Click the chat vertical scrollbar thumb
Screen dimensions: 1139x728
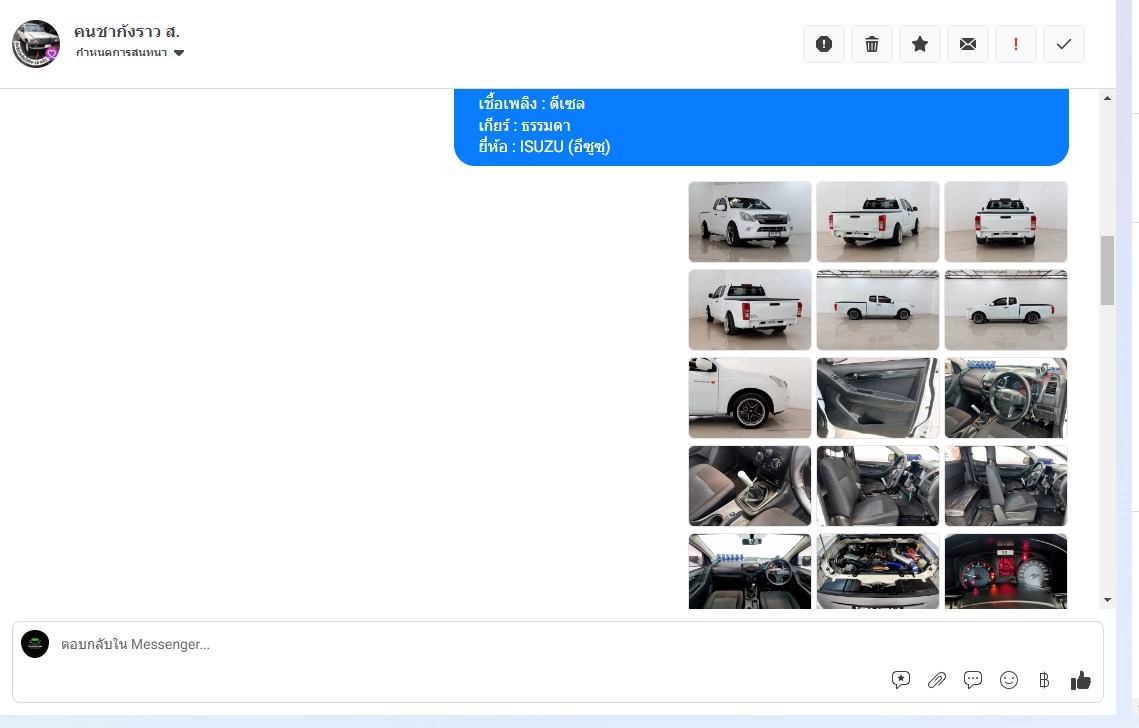point(1107,270)
